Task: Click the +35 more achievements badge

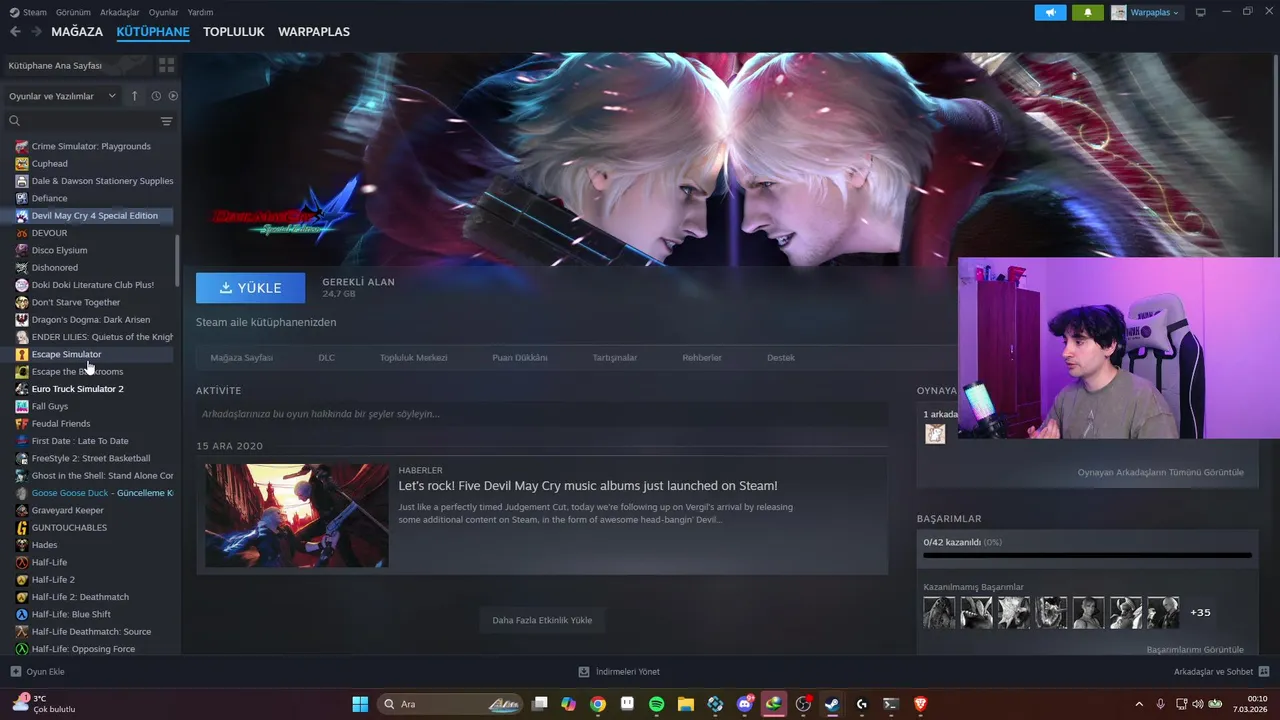Action: point(1200,612)
